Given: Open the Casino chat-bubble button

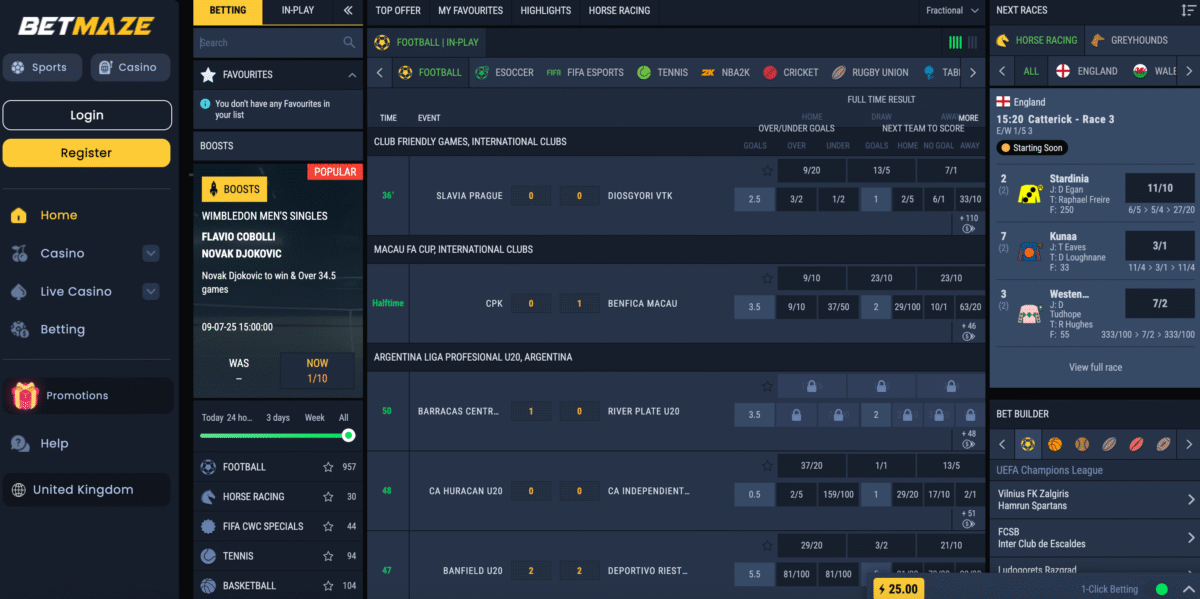Looking at the screenshot, I should tap(130, 67).
